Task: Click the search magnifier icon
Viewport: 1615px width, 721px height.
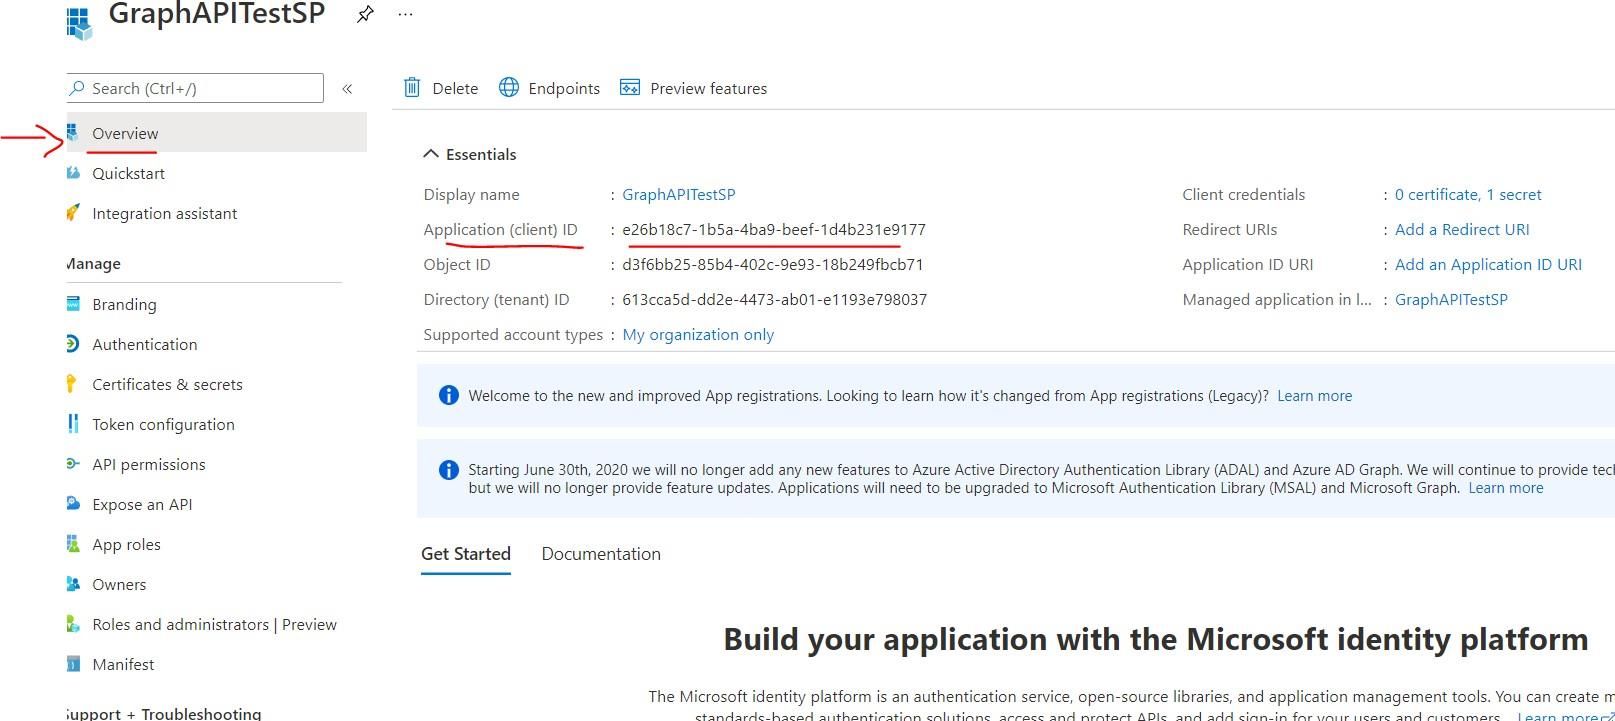Action: (x=77, y=88)
